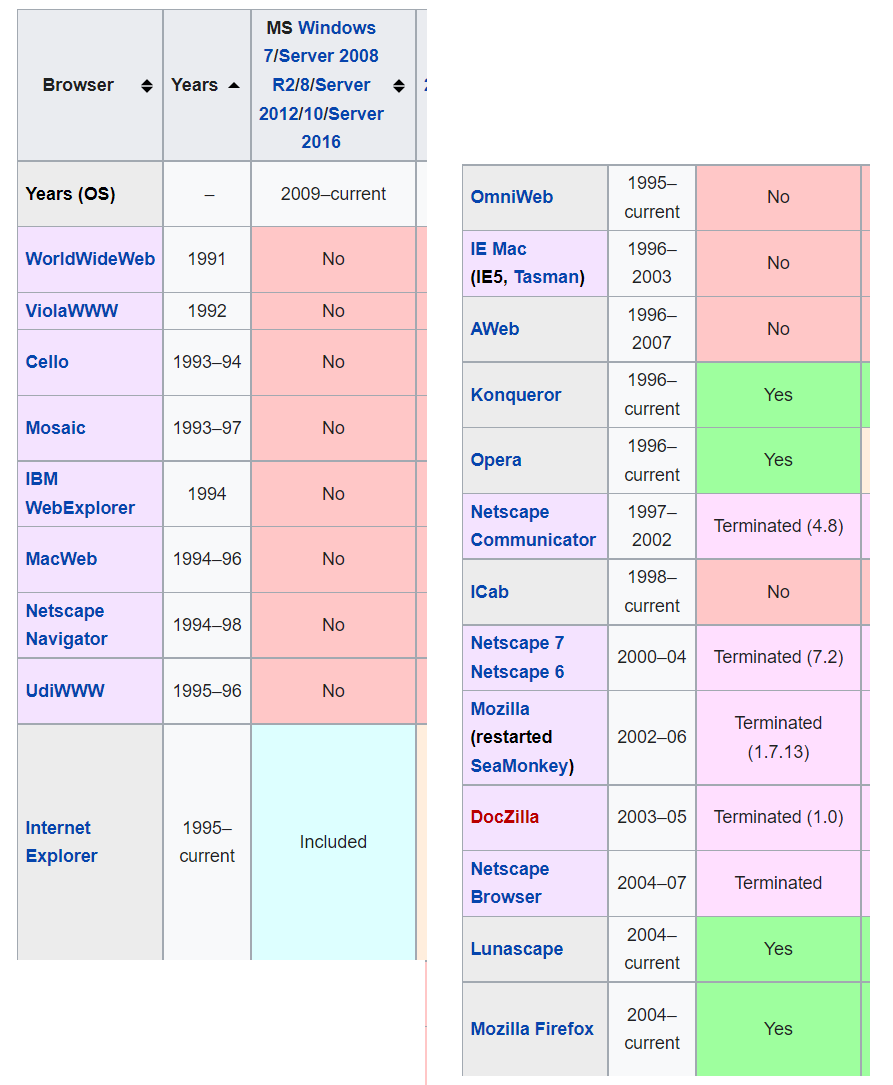Select the '1994–98' years cell

click(207, 625)
